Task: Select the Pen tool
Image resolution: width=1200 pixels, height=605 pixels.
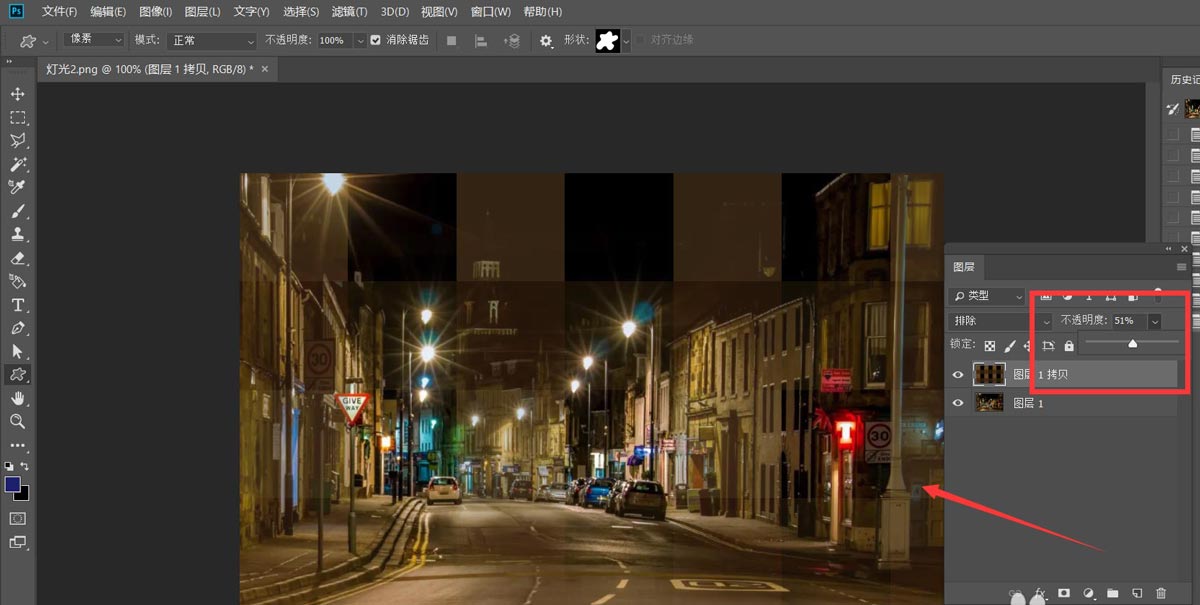Action: pyautogui.click(x=18, y=328)
